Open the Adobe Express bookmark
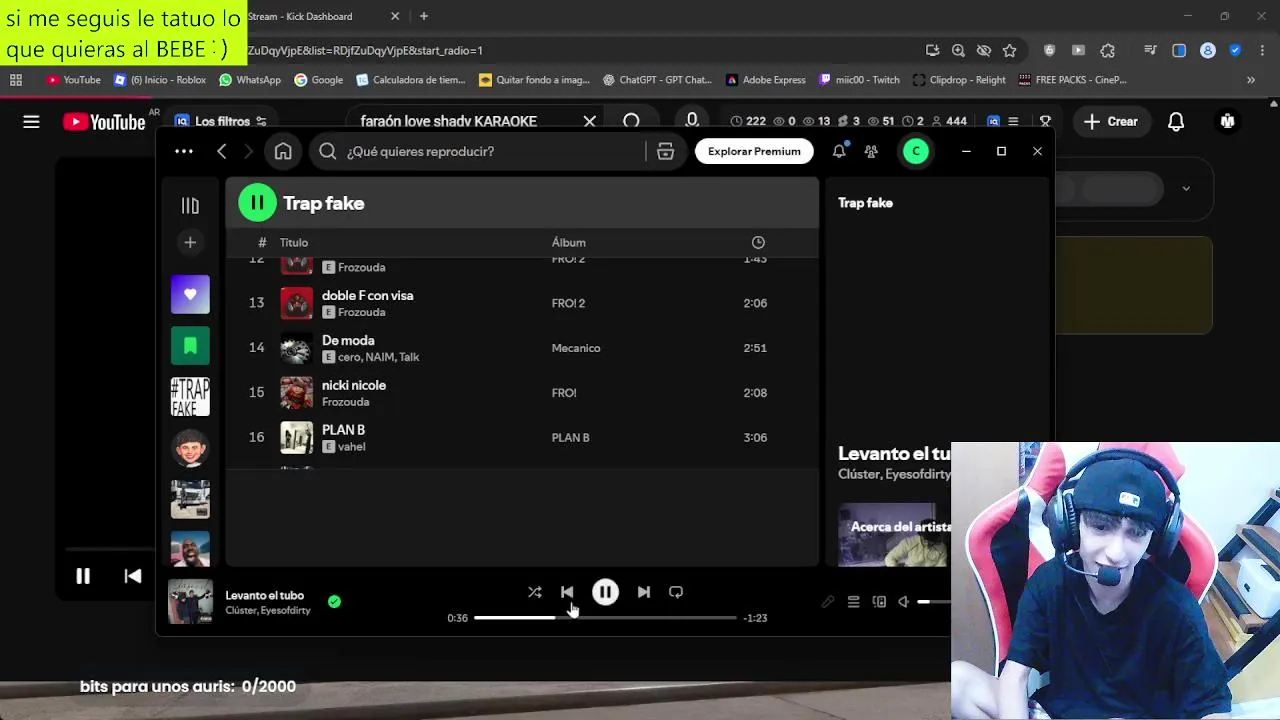1280x720 pixels. (x=765, y=80)
